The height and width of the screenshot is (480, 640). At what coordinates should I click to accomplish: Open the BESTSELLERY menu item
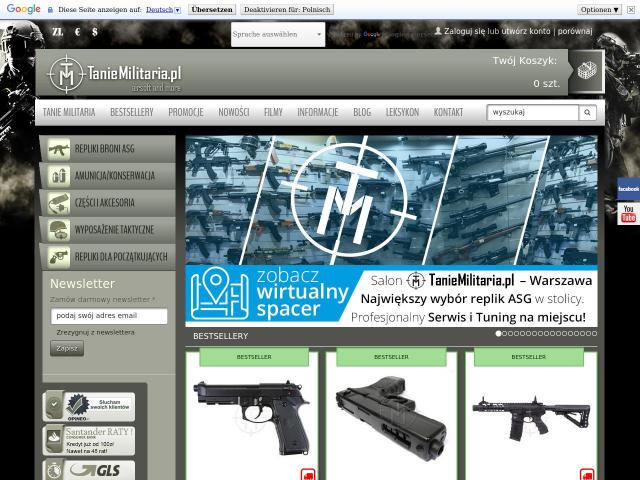(132, 112)
